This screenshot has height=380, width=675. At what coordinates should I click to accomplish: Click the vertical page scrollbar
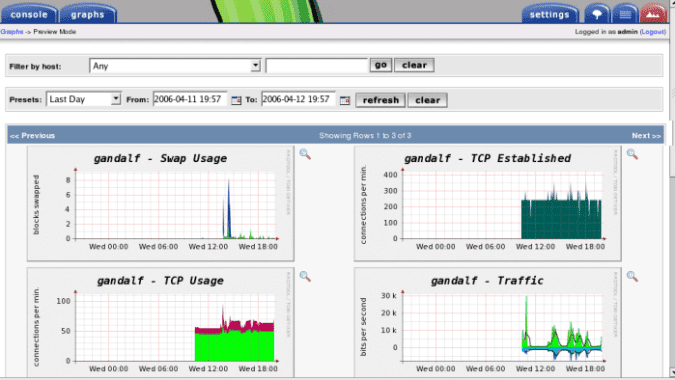point(672,189)
